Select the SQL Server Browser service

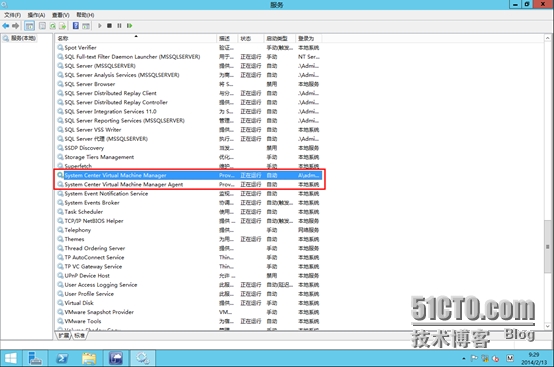[189, 84]
